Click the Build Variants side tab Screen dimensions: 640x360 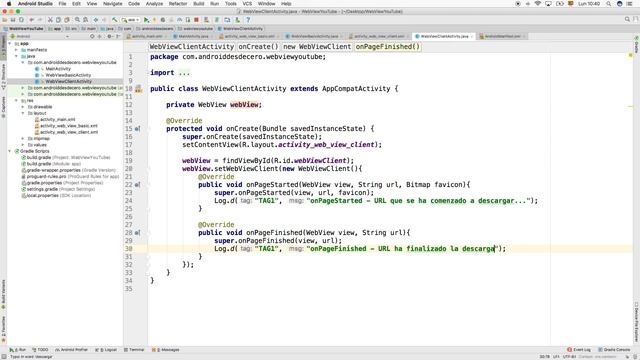[x=3, y=294]
